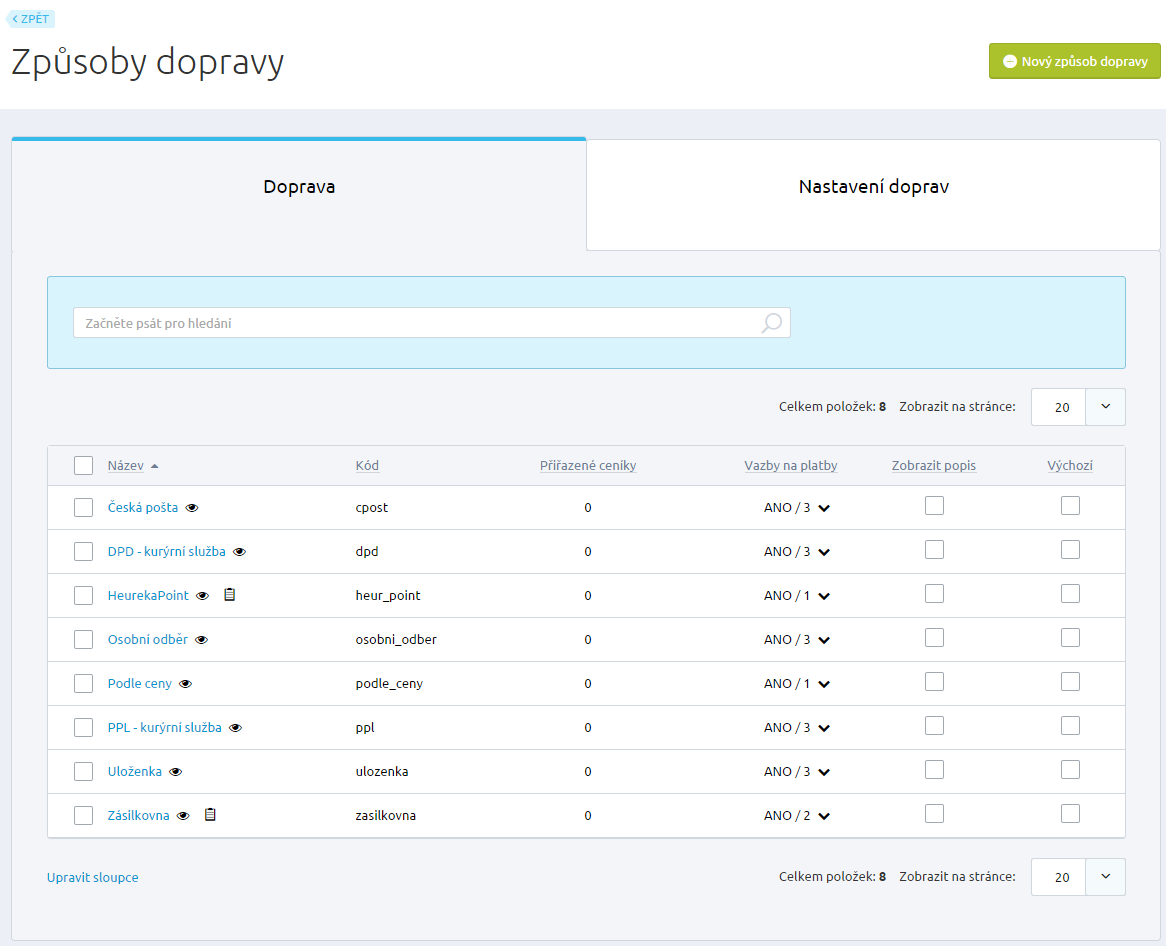Open the Uloženka shipping method link
Screen dimensions: 1166x946
click(135, 771)
